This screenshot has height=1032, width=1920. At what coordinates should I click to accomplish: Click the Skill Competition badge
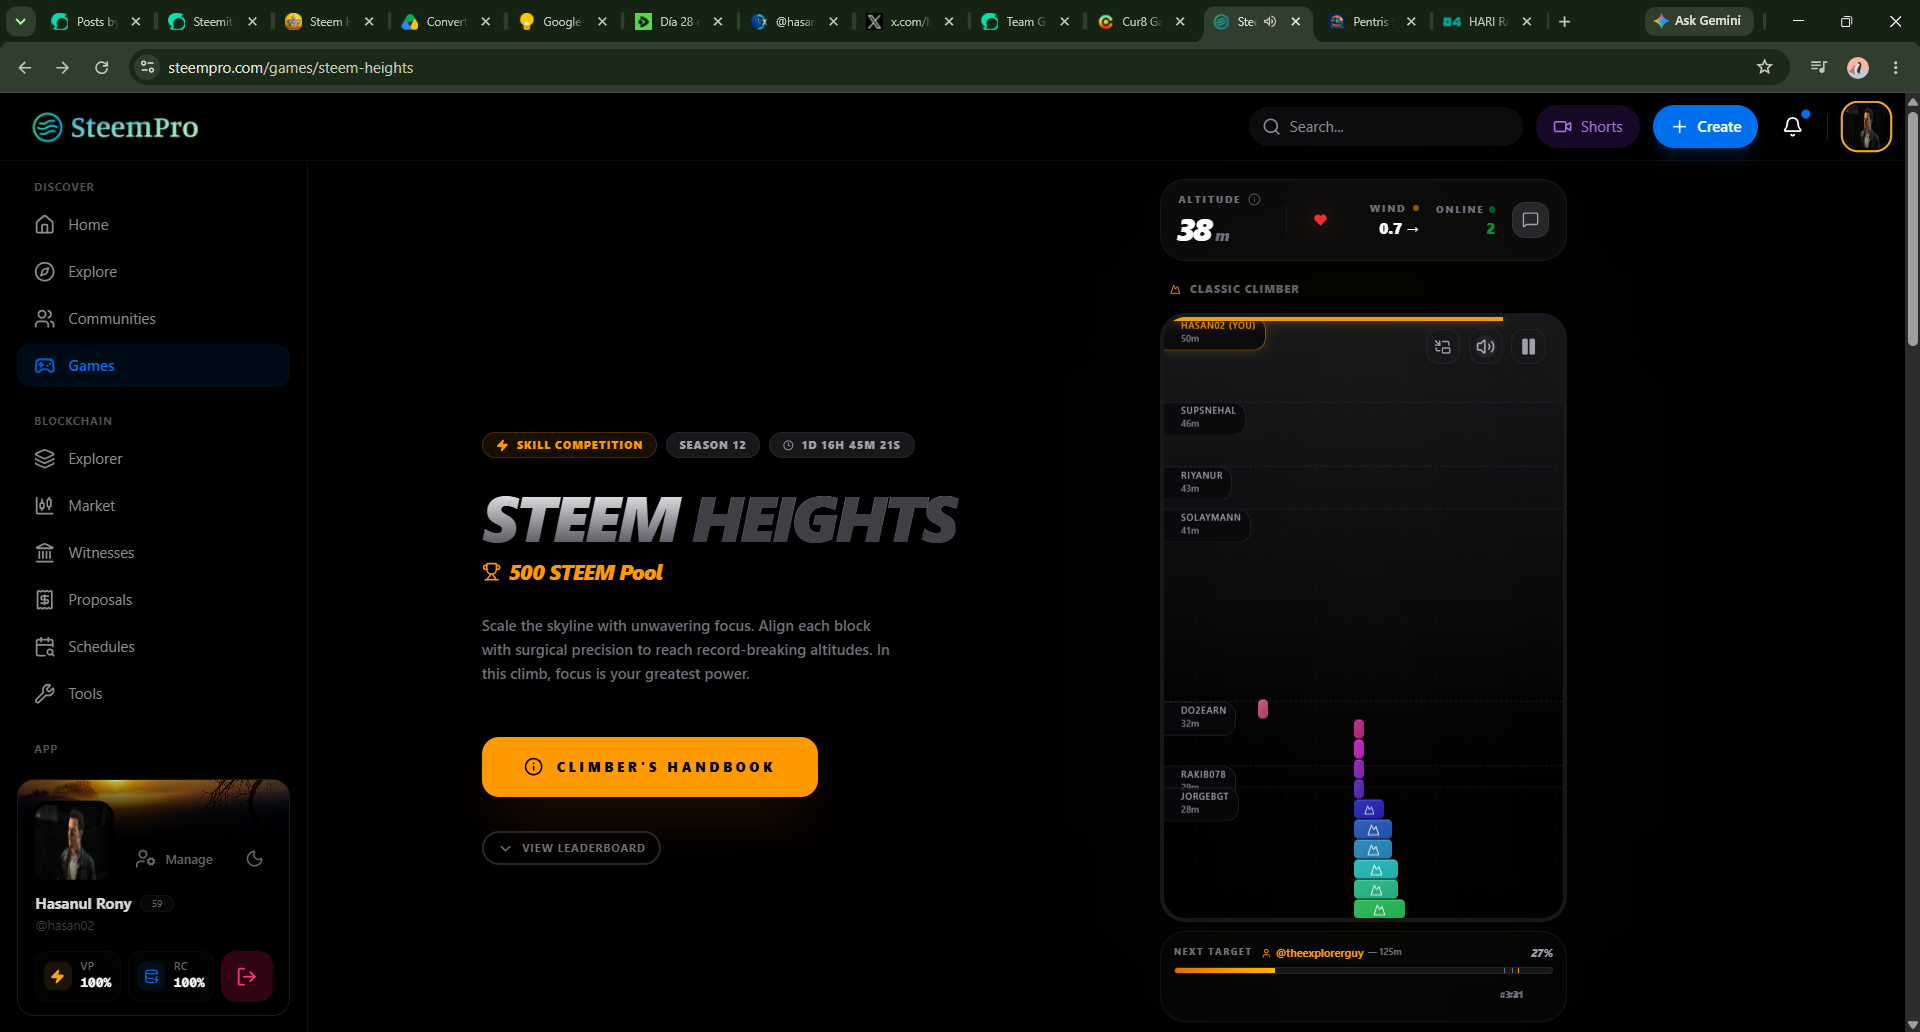(x=569, y=445)
